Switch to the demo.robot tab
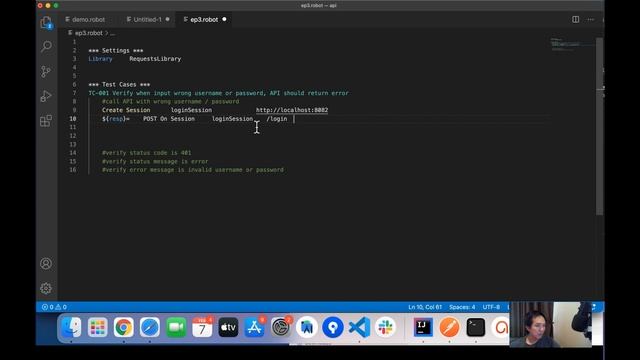Screen dimensions: 640x360 [85, 19]
